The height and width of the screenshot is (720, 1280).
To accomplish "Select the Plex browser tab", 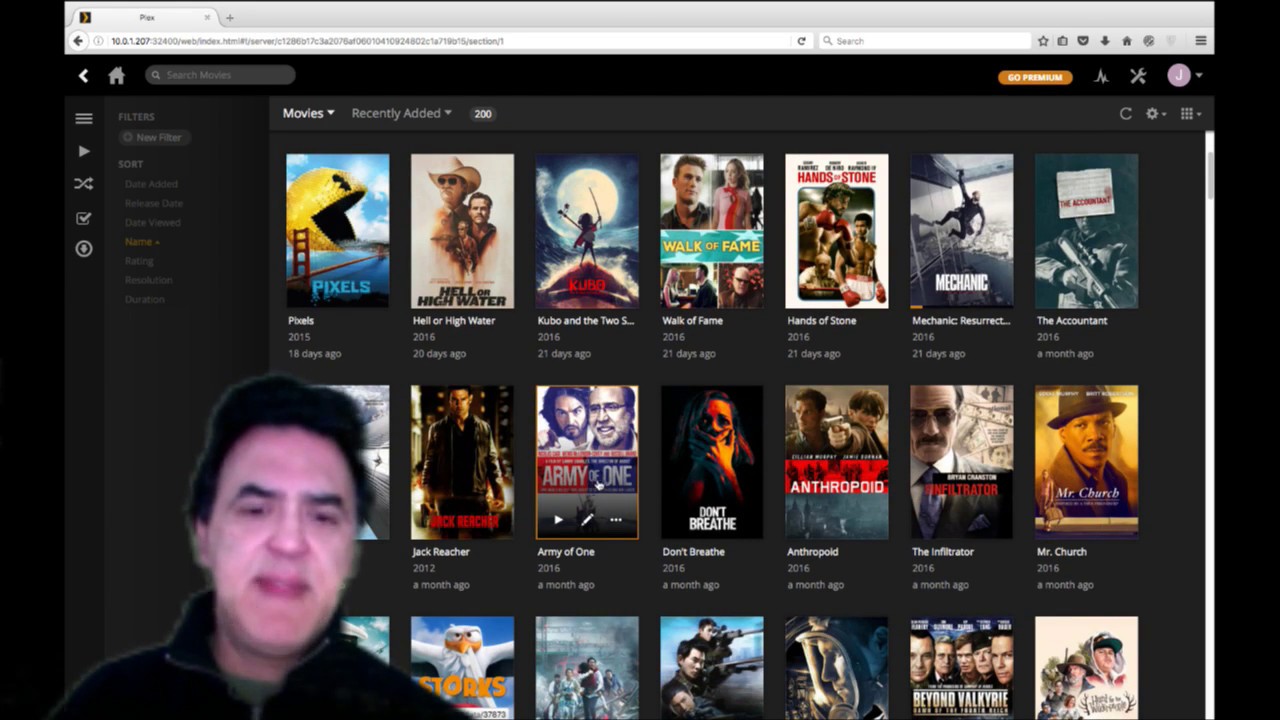I will [x=146, y=17].
